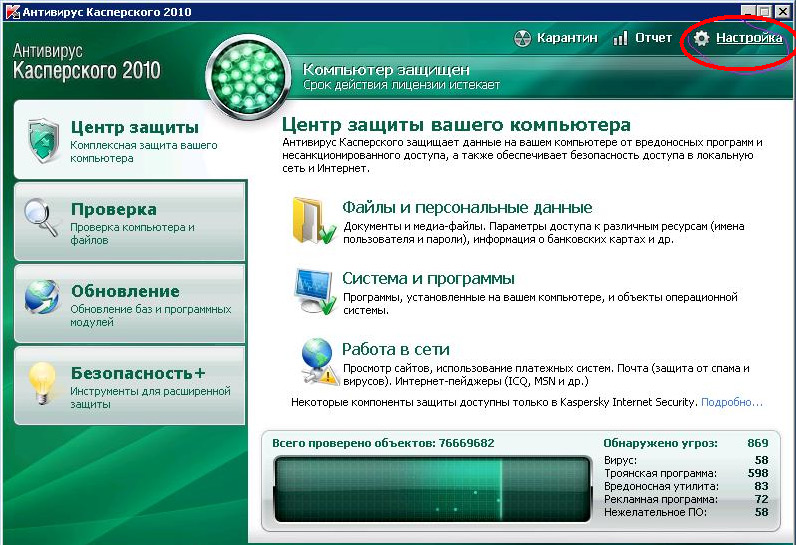Switch to the Проверка tab
This screenshot has height=545, width=796.
coord(130,222)
